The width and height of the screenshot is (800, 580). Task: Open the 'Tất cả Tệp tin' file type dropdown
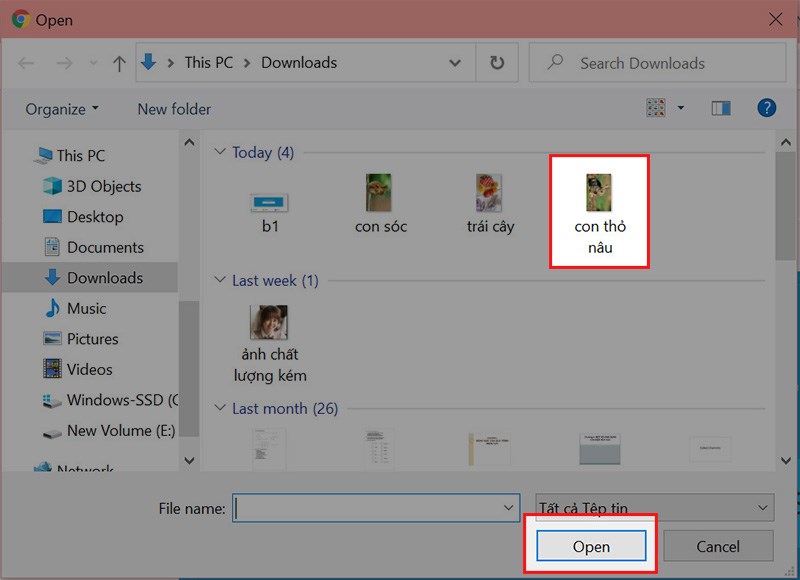[x=655, y=508]
